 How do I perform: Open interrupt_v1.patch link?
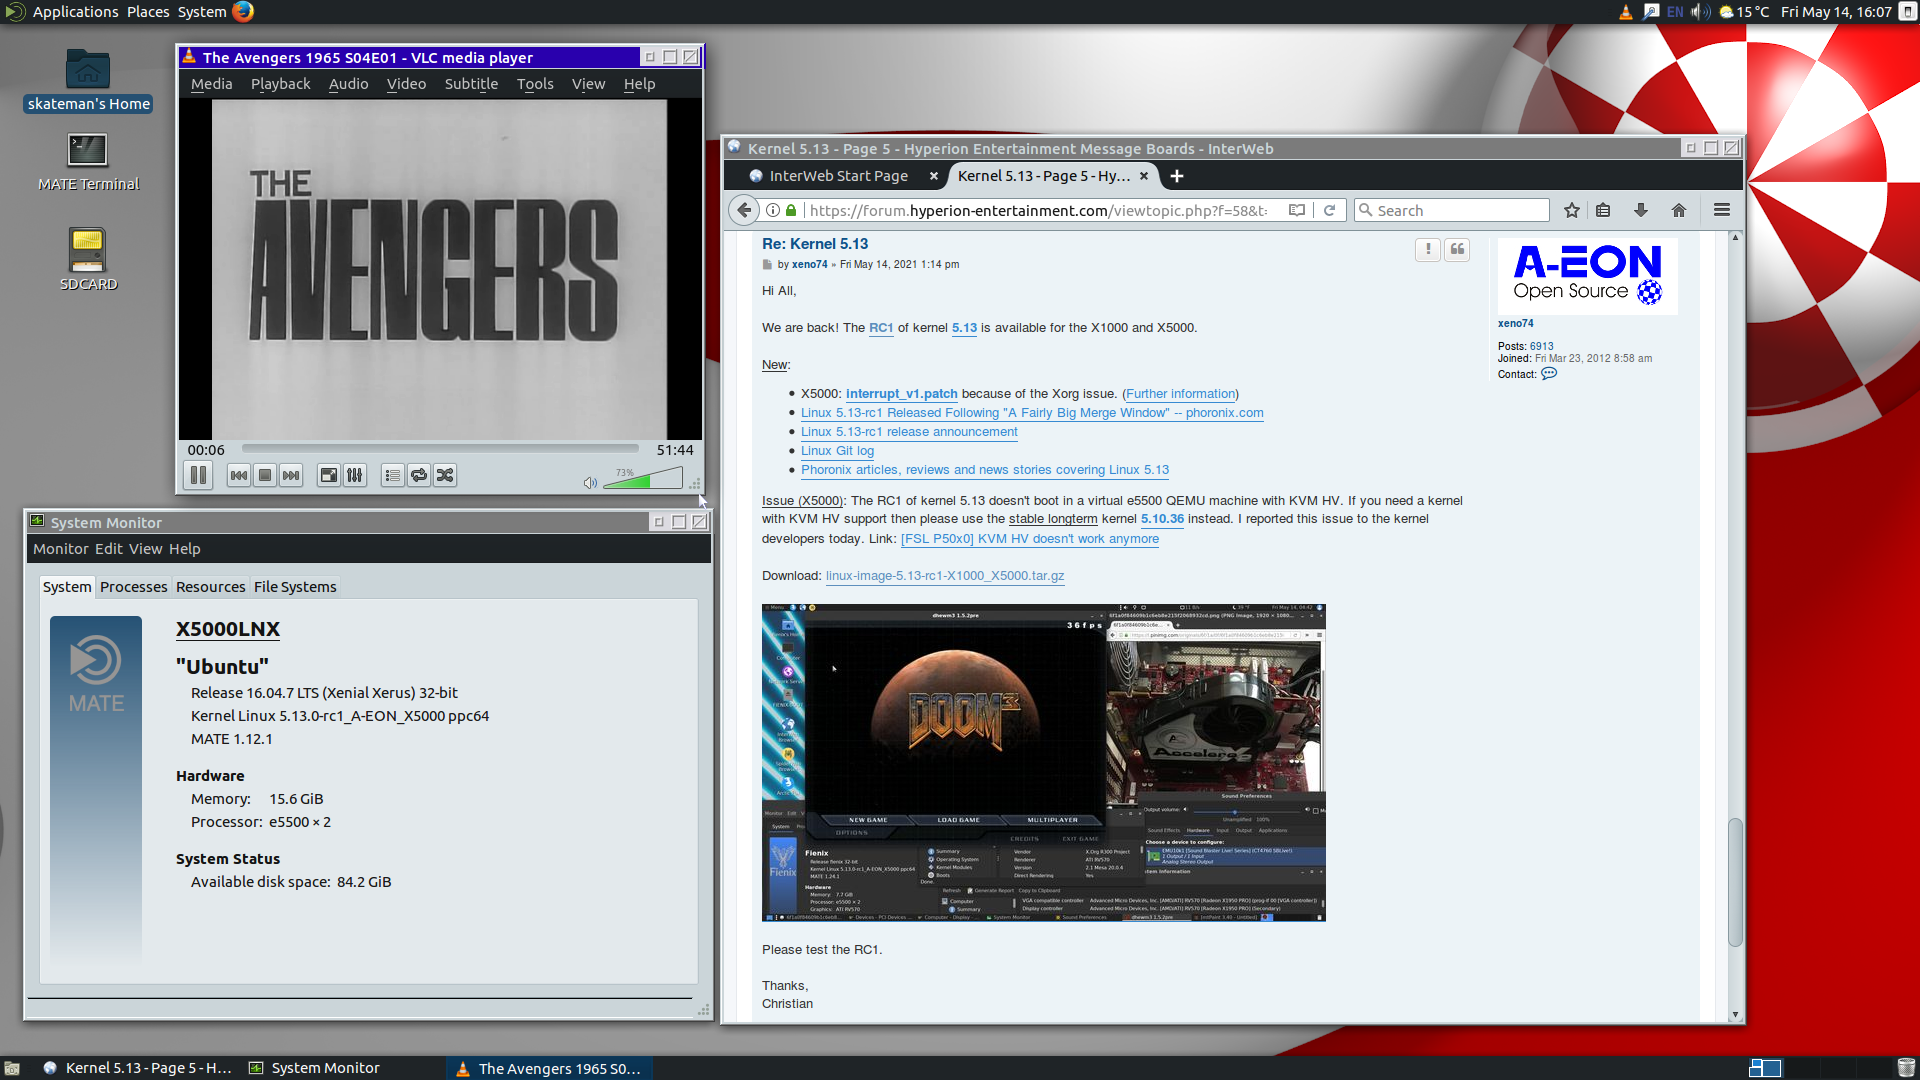(x=901, y=394)
